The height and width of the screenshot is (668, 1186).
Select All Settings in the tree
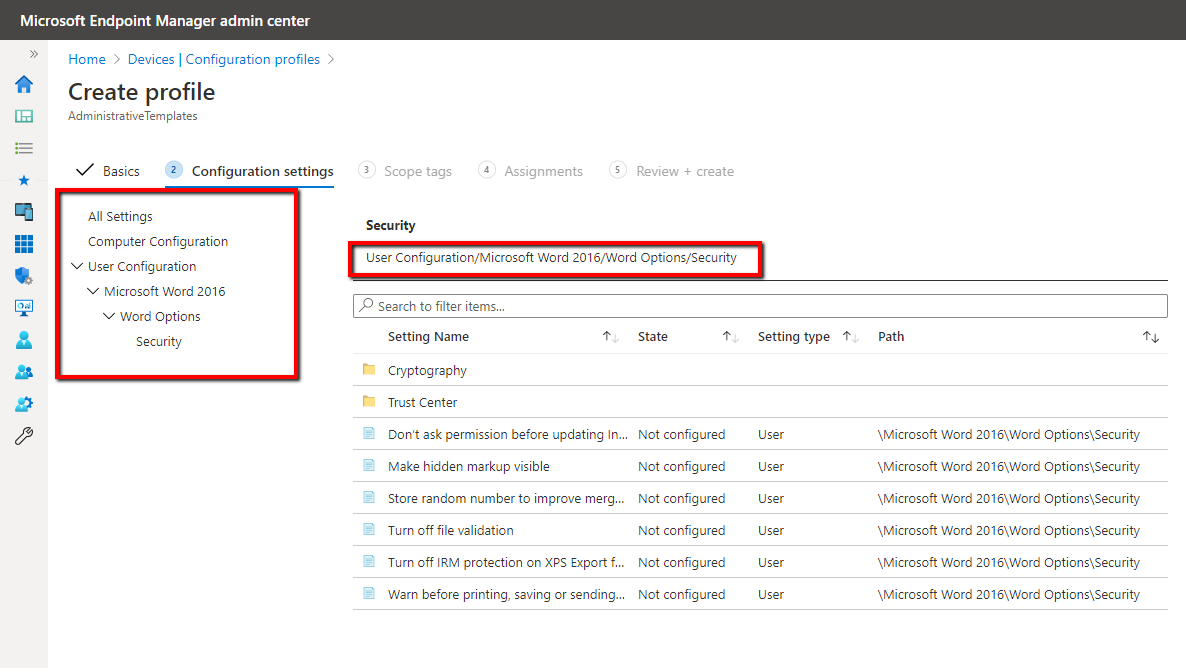[120, 216]
